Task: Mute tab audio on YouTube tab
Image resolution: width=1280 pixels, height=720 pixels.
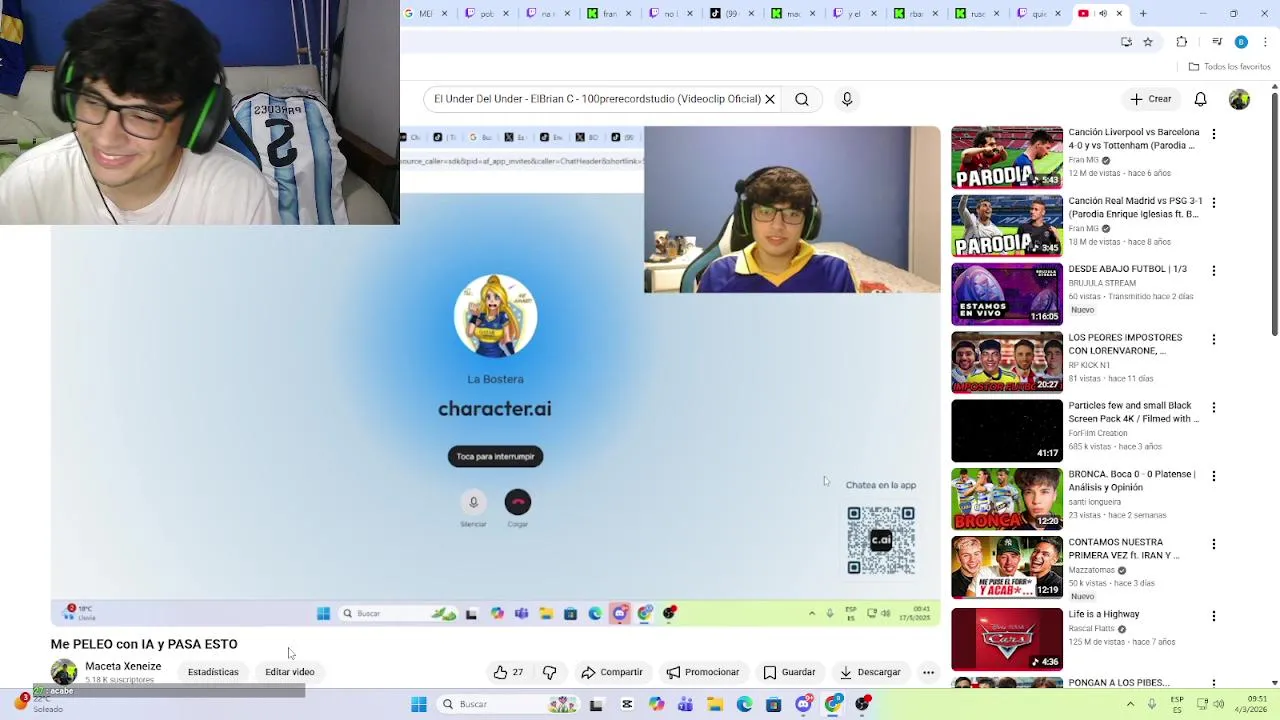Action: [1103, 14]
